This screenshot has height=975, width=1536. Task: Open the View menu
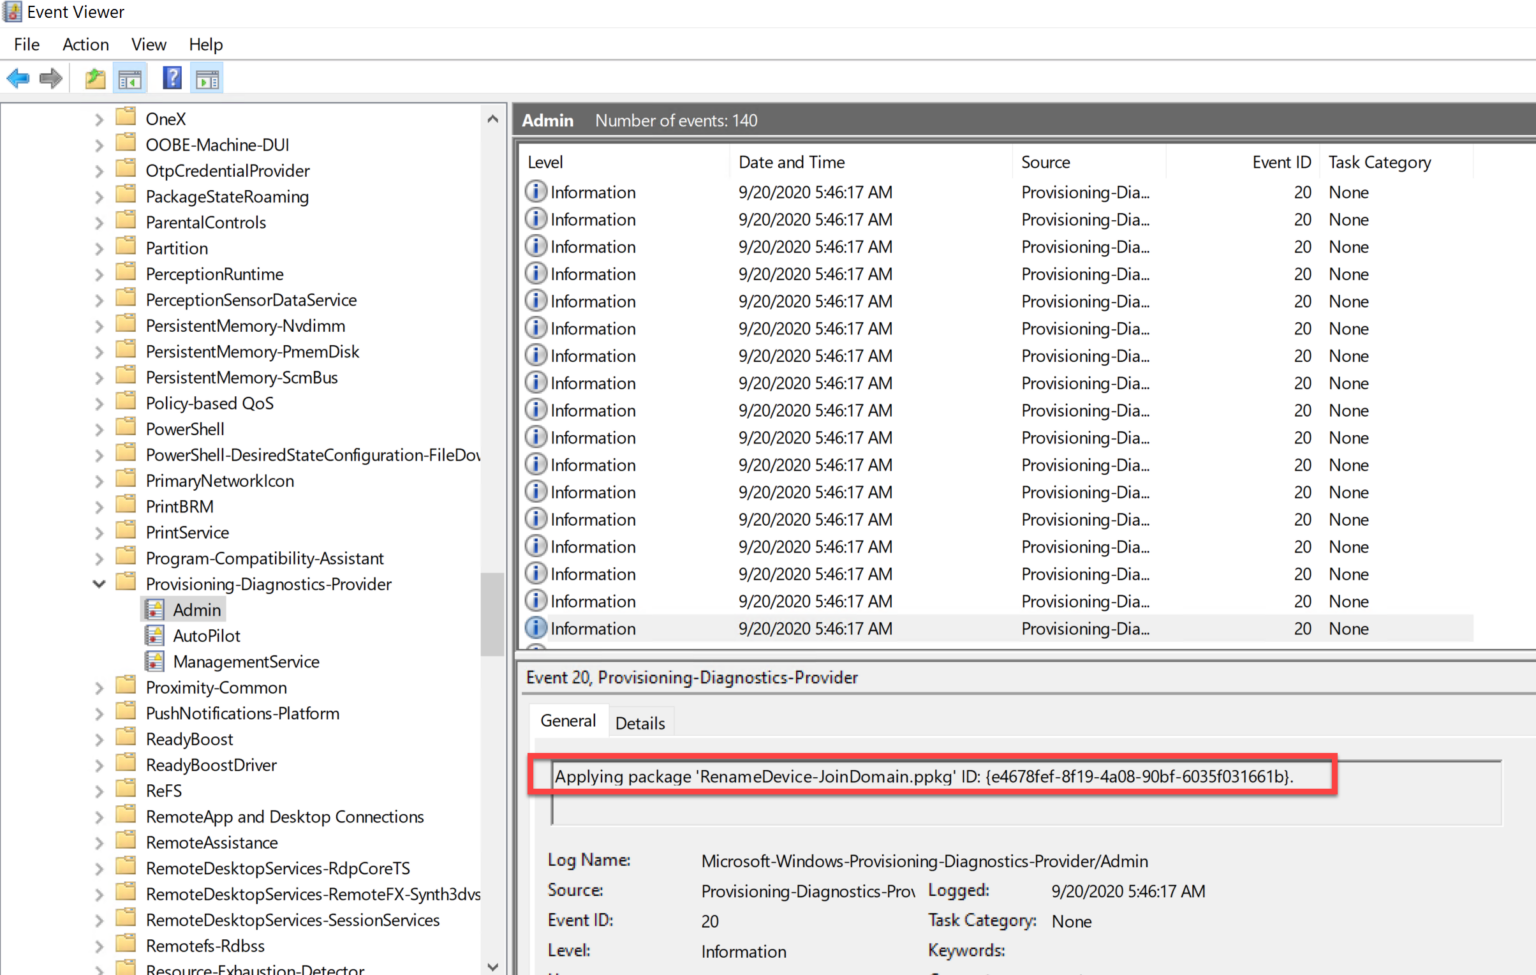[x=148, y=44]
